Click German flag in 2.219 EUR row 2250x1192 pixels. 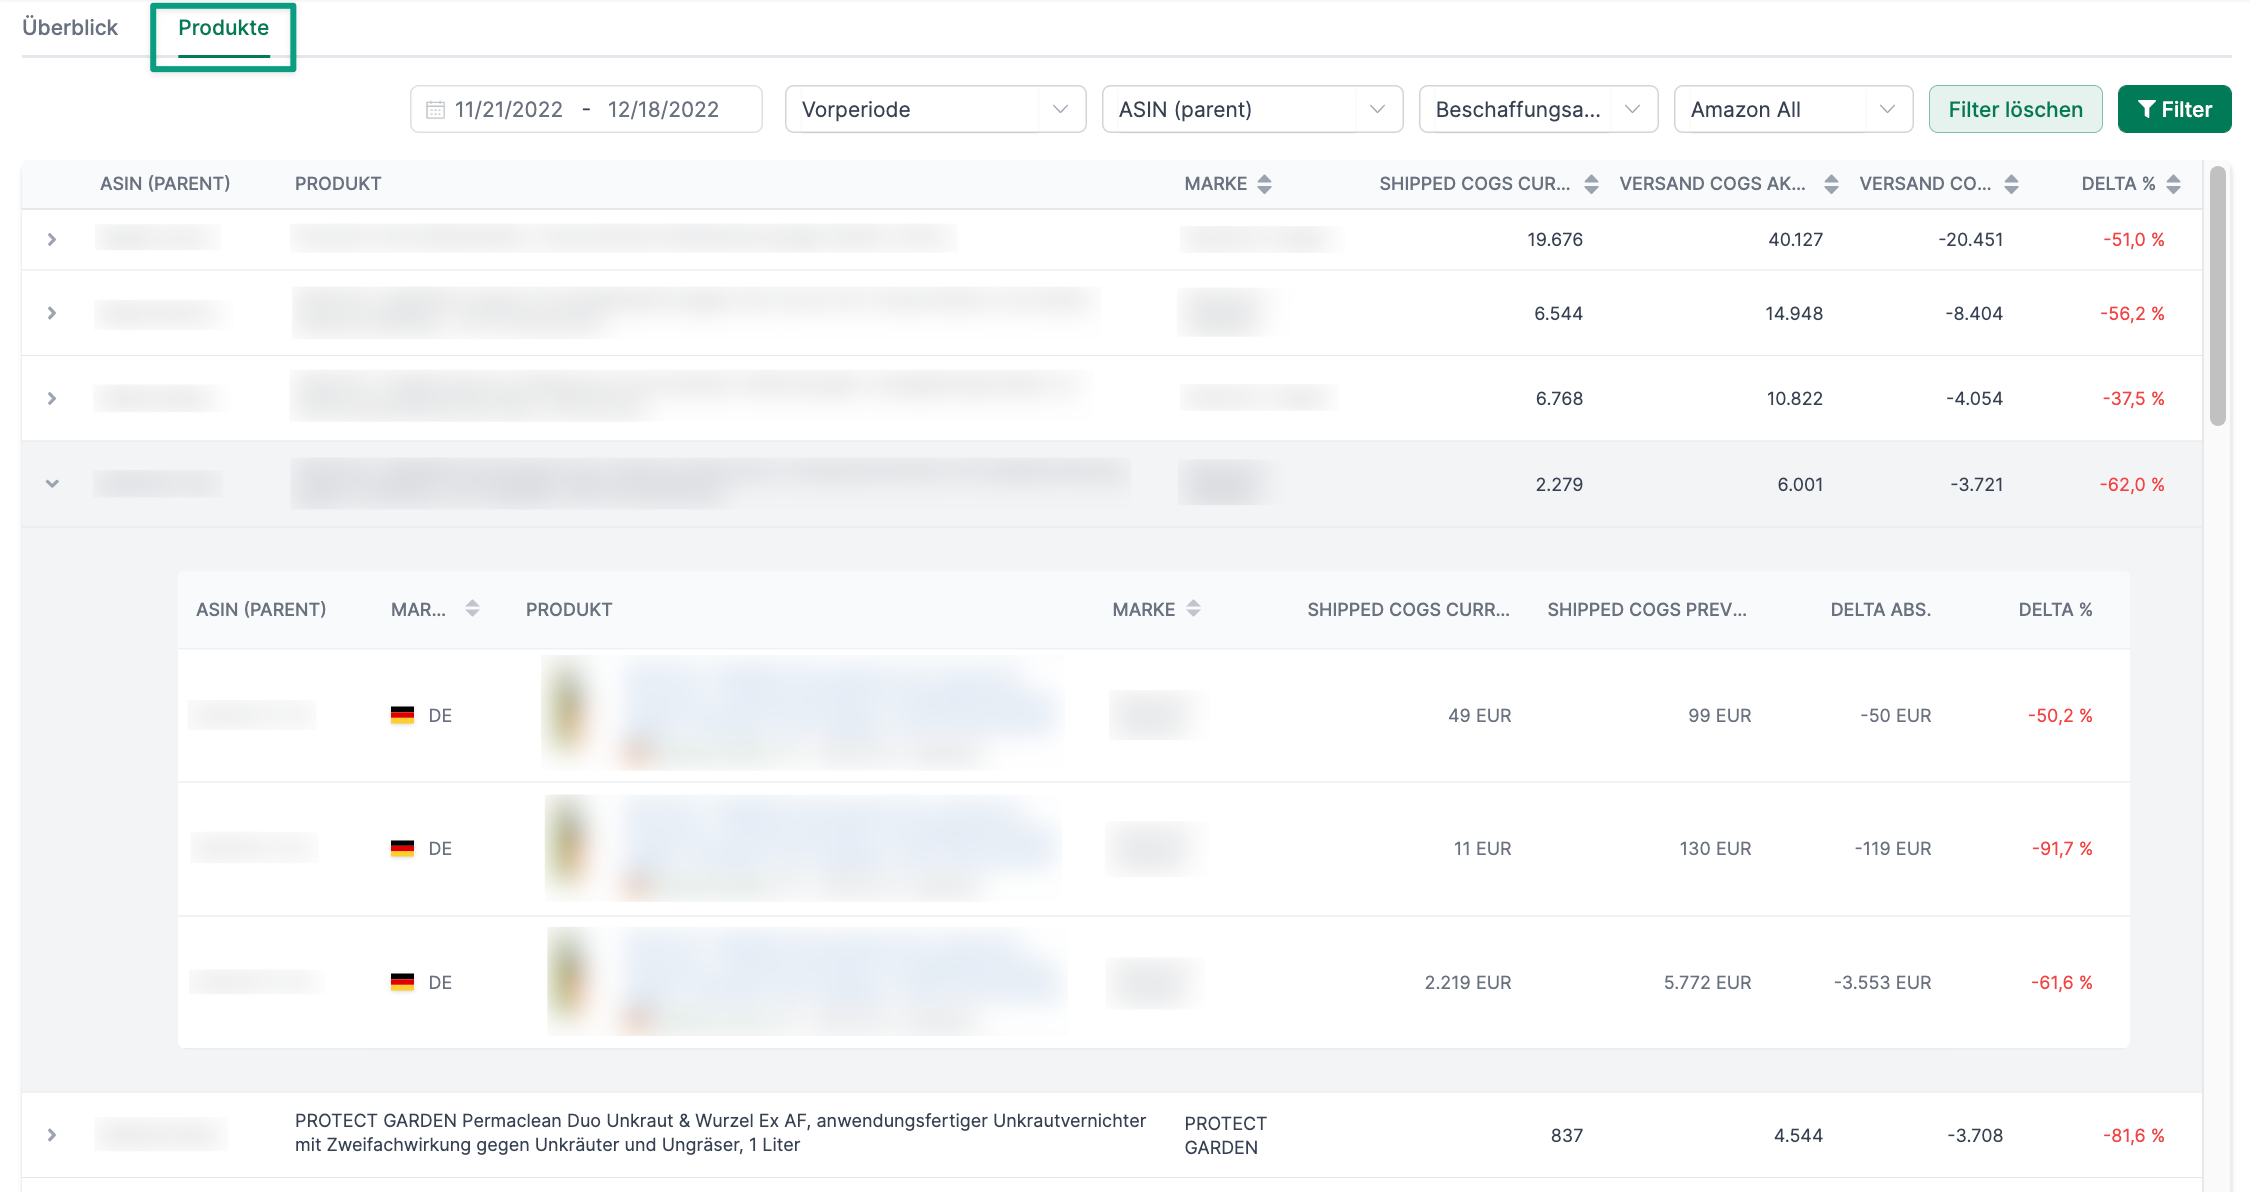click(x=402, y=982)
